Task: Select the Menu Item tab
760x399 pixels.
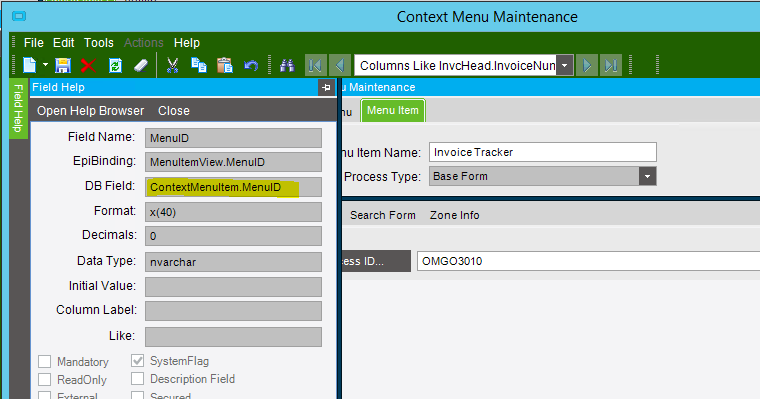Action: tap(393, 111)
